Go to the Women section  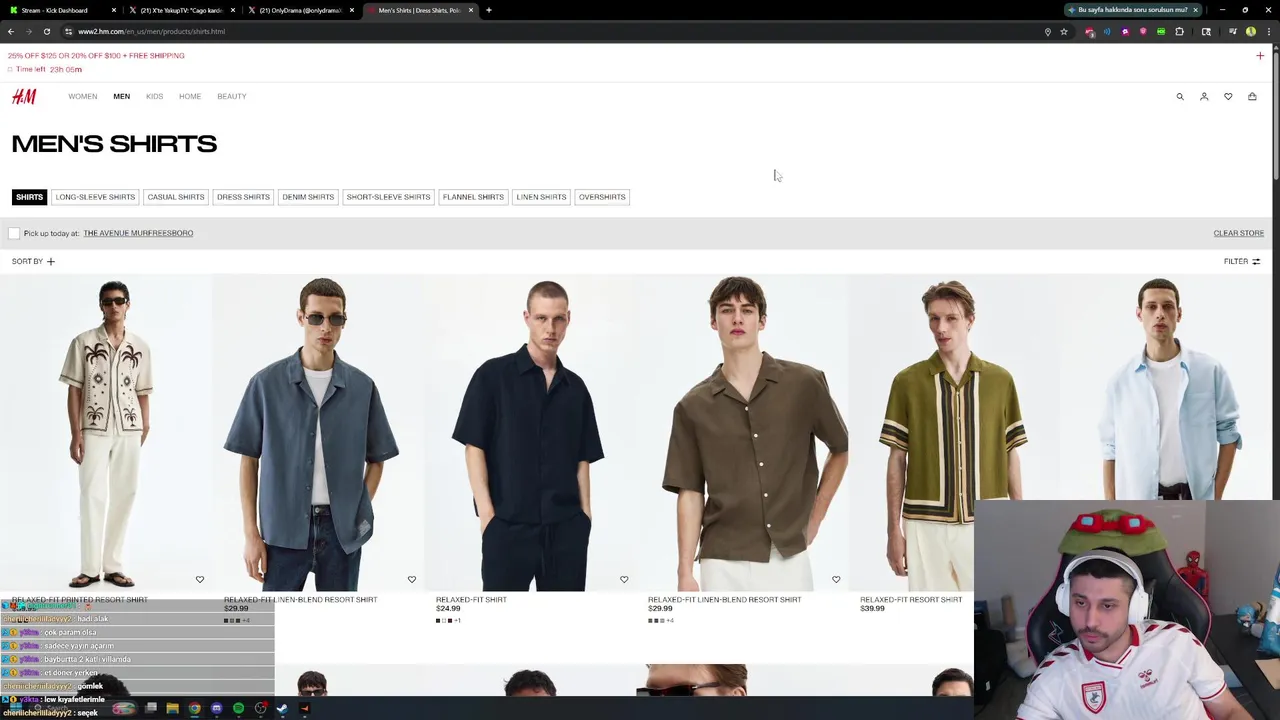coord(83,96)
